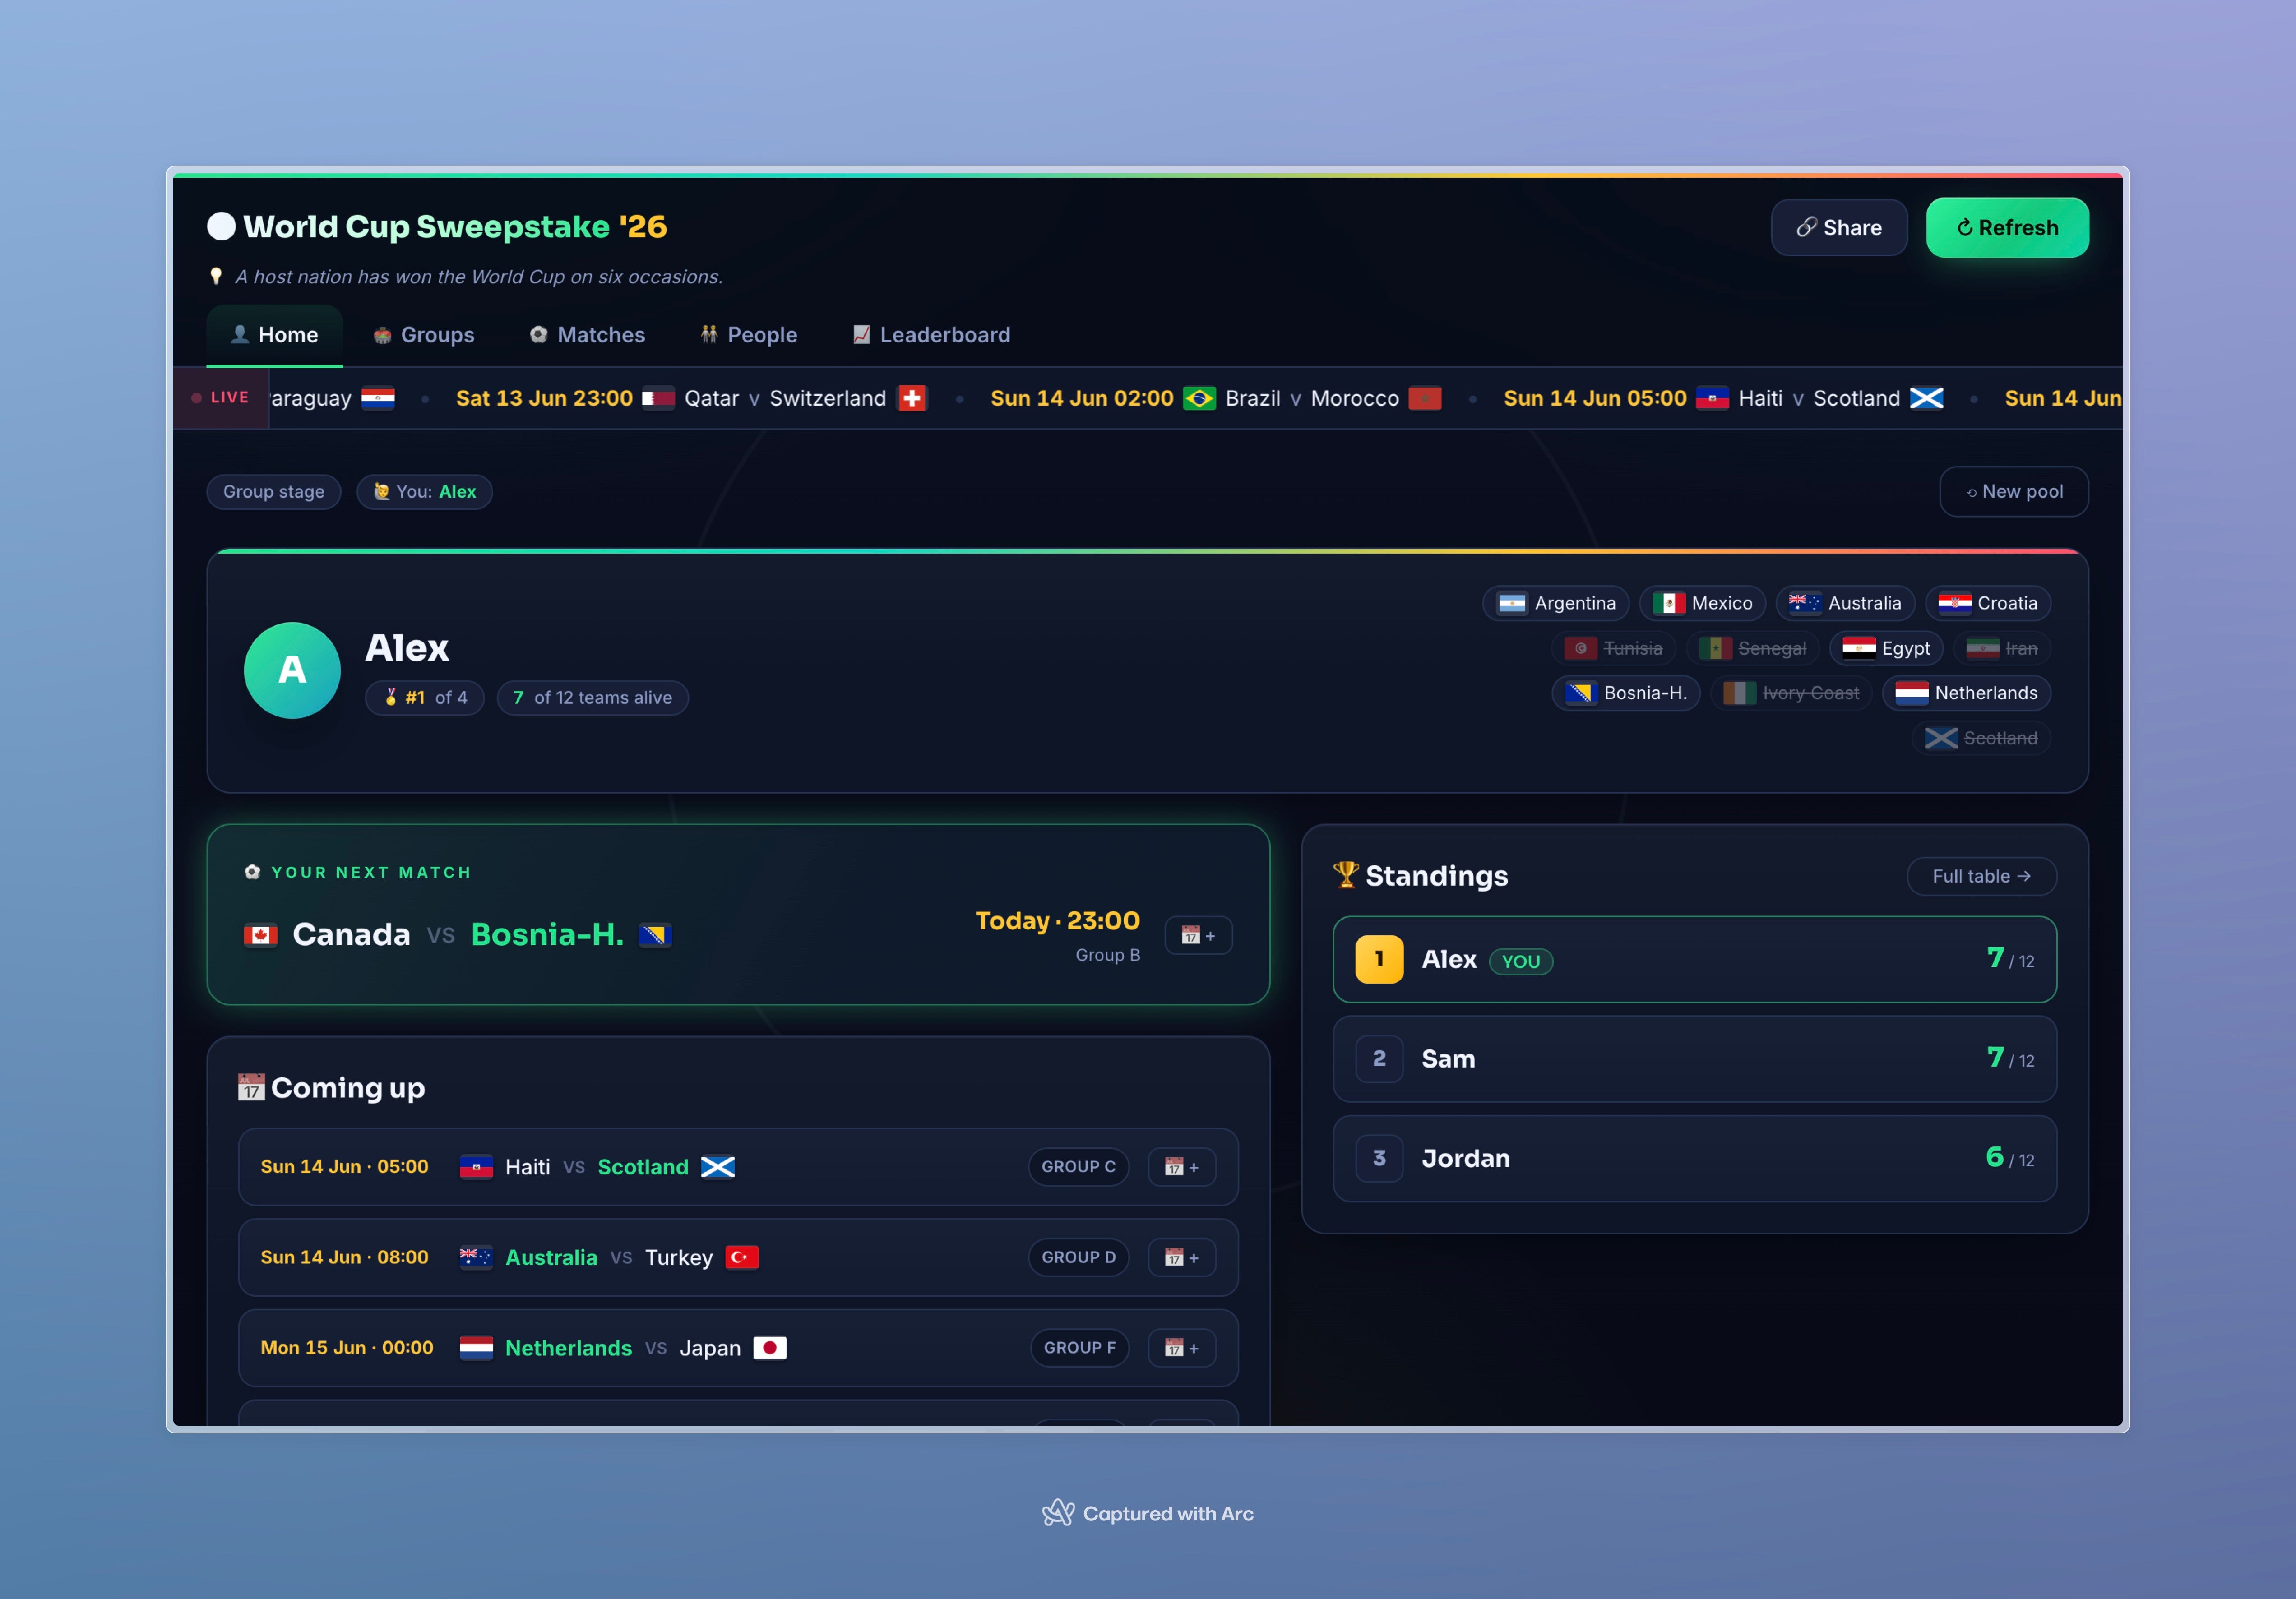Click the eliminated Ivory Coast chip
This screenshot has height=1599, width=2296.
(x=1791, y=693)
